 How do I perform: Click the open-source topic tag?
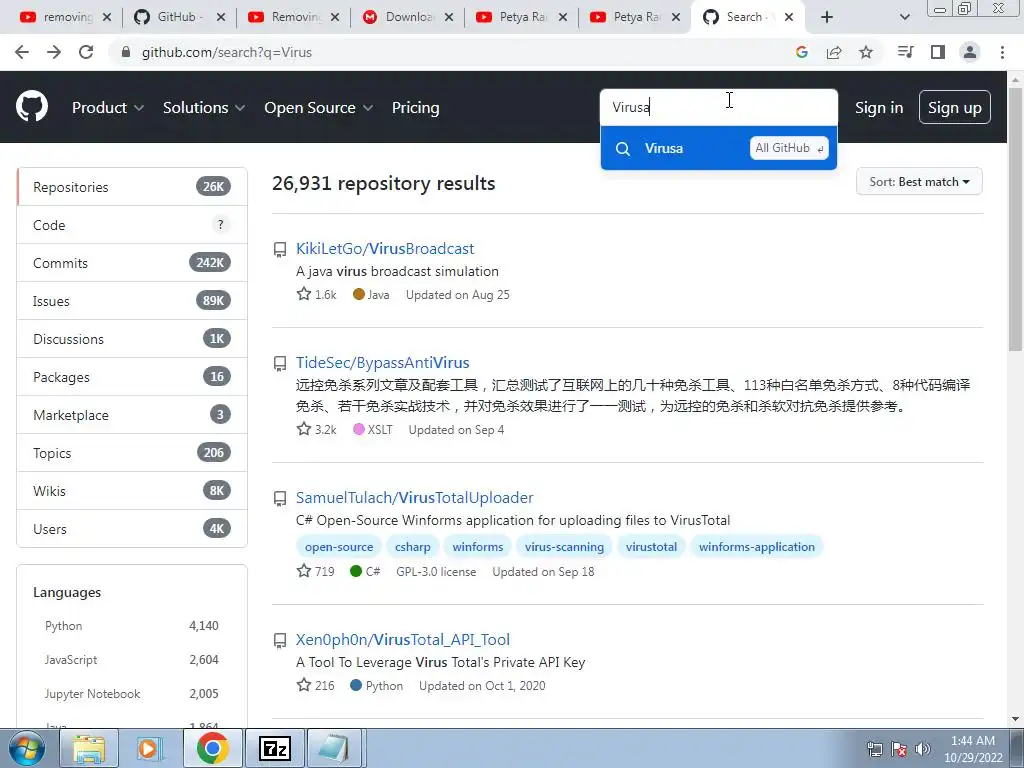pyautogui.click(x=339, y=547)
